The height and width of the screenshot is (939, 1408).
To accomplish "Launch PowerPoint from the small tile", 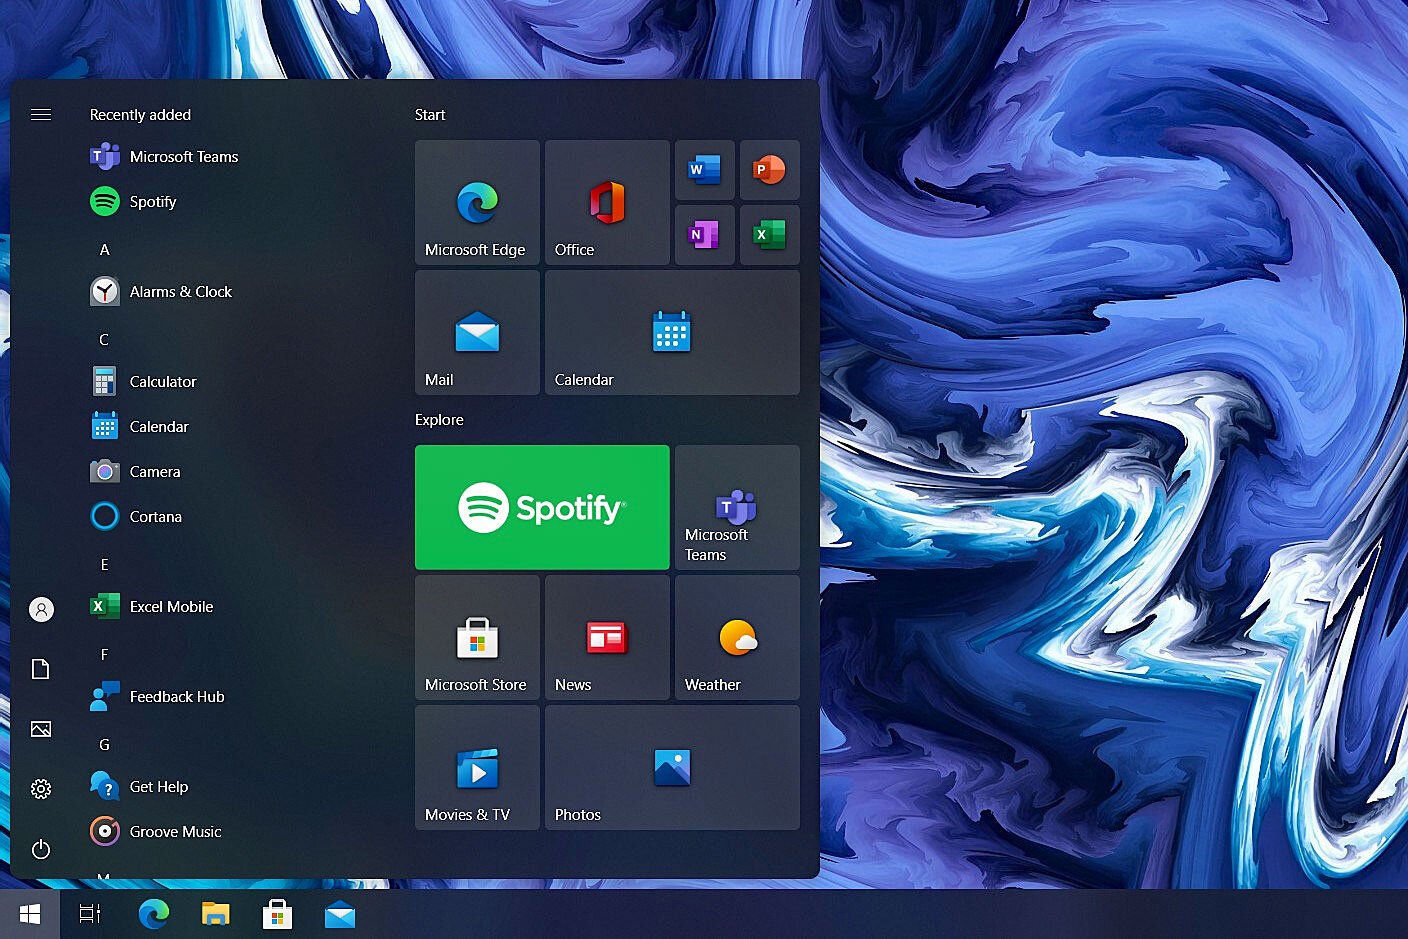I will coord(769,170).
